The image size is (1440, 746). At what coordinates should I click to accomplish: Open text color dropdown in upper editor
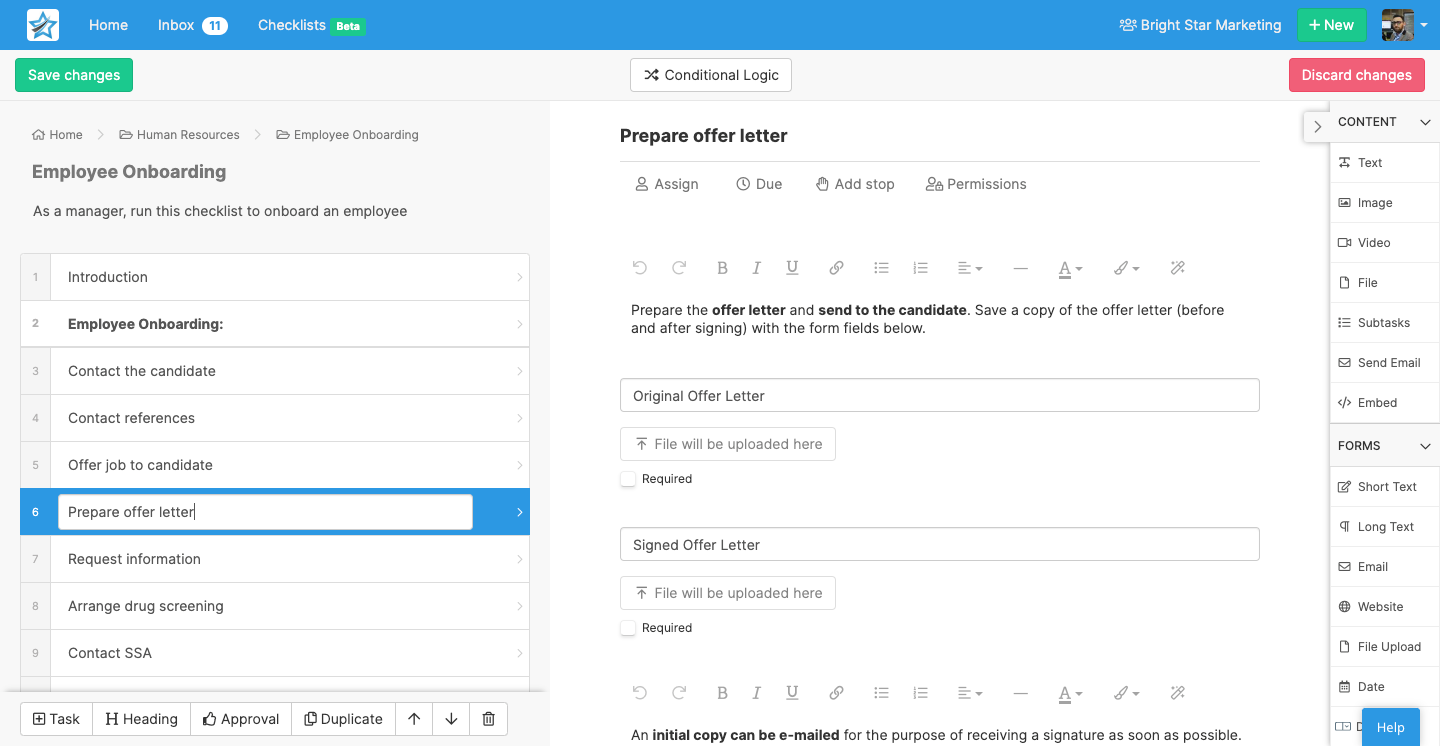click(1070, 268)
